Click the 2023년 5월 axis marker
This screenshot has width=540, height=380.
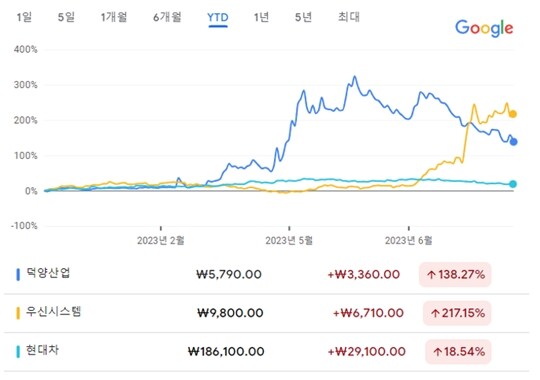click(x=289, y=240)
